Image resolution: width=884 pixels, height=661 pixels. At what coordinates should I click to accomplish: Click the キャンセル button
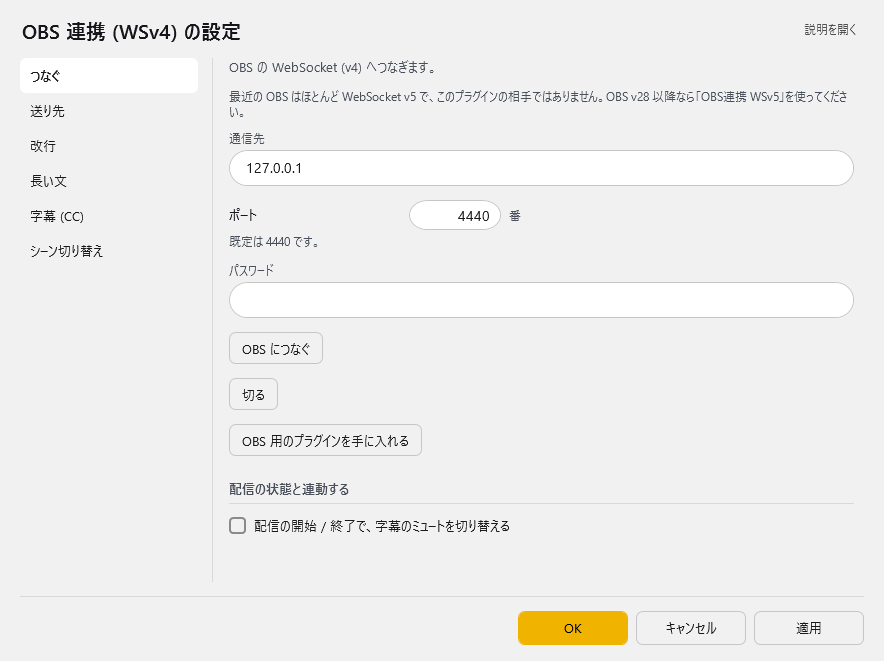[691, 628]
